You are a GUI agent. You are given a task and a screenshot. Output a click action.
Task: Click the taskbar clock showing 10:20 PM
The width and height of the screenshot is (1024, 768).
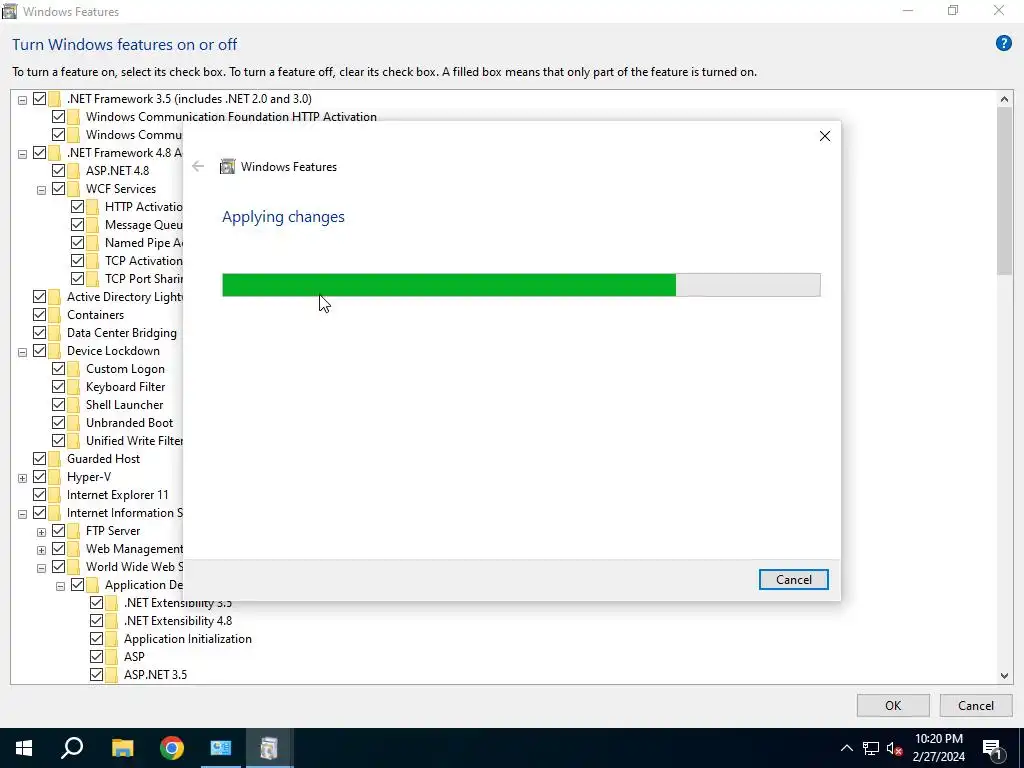[x=938, y=748]
